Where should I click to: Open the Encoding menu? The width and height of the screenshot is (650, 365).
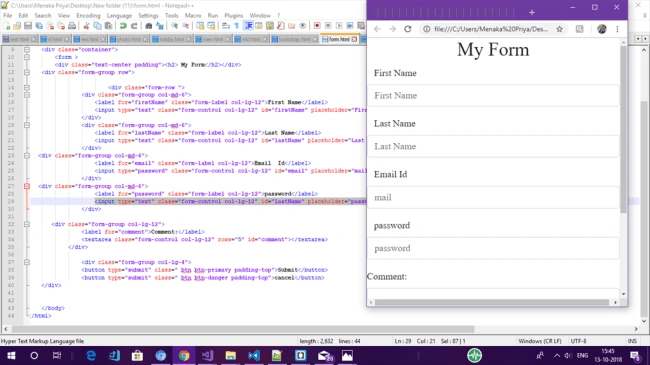pos(88,15)
